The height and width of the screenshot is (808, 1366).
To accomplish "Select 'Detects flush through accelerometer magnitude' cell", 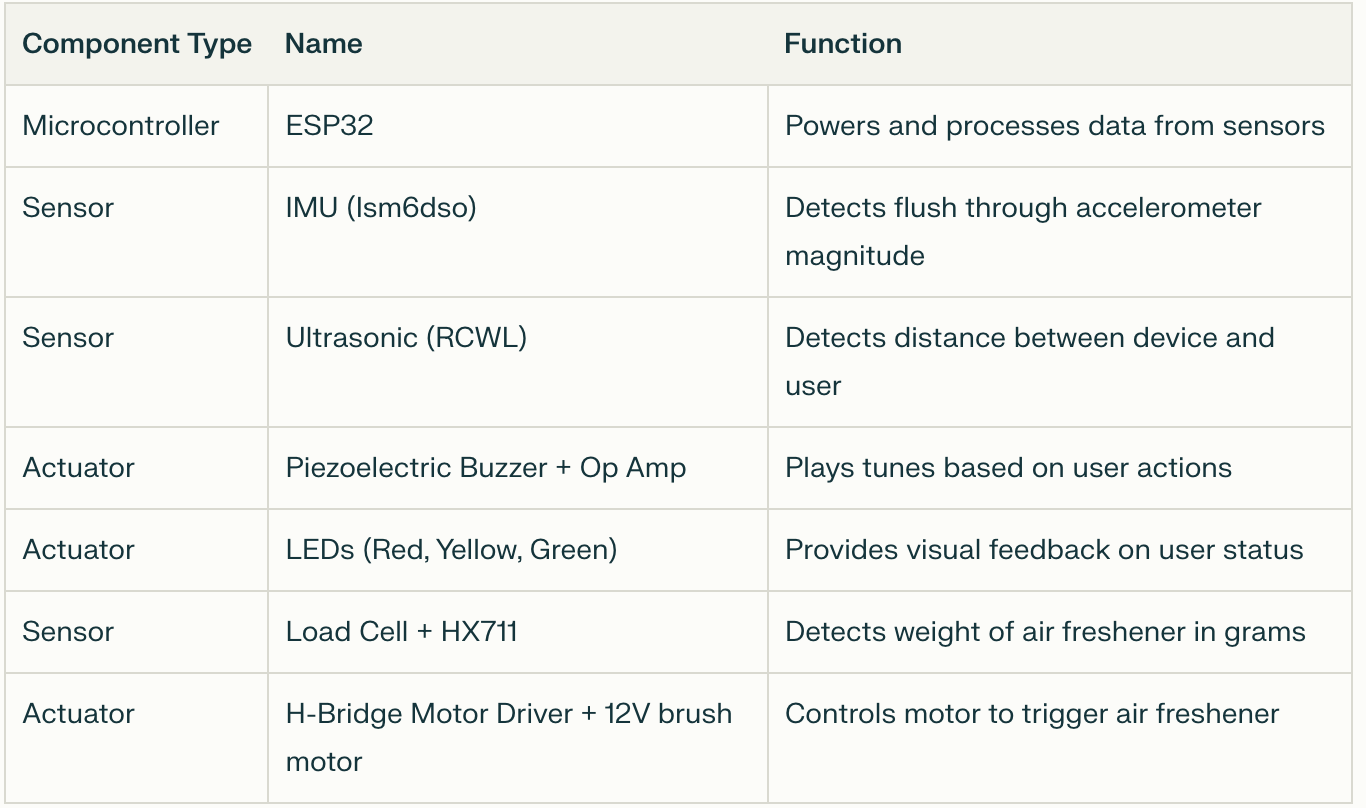I will [1023, 231].
